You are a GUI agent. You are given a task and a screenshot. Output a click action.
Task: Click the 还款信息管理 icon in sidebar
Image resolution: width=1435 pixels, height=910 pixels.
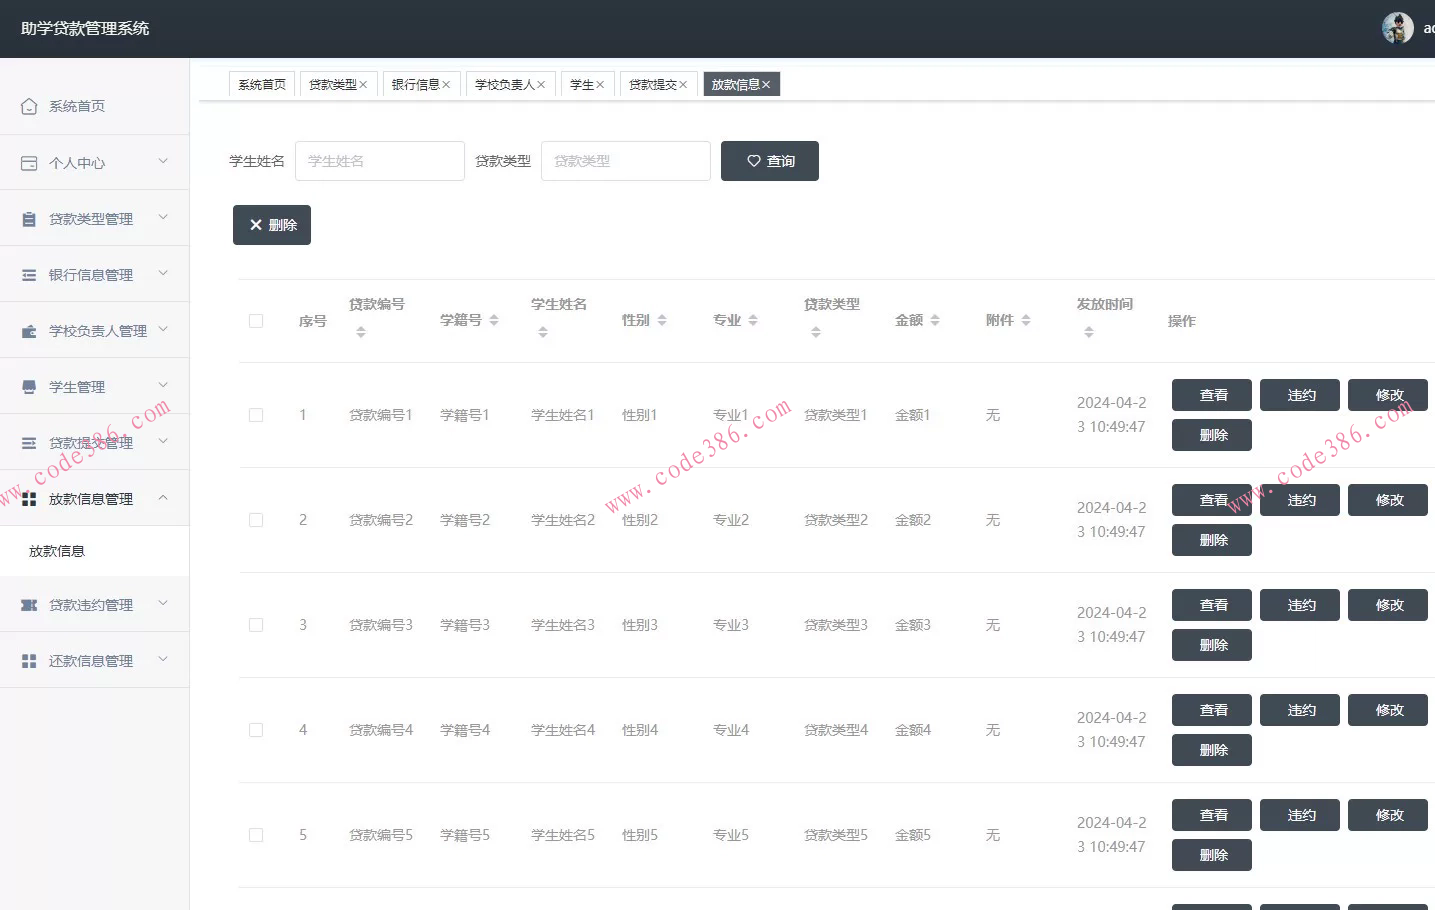tap(28, 660)
